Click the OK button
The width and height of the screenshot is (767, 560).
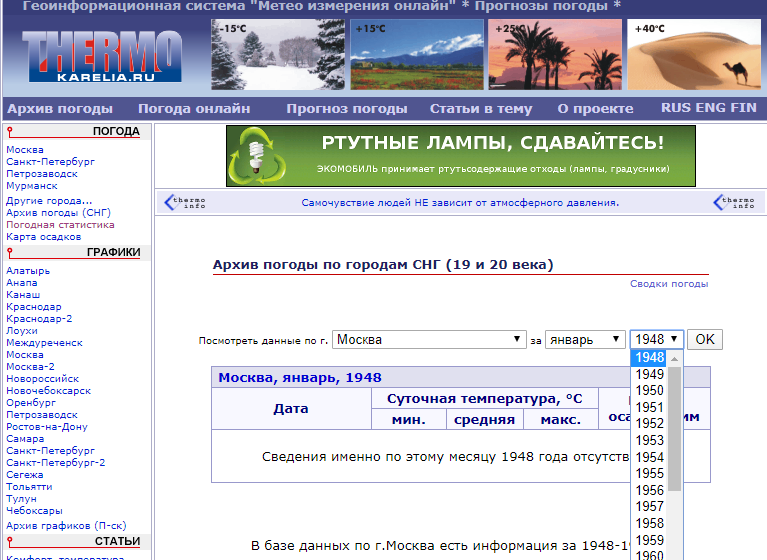coord(705,339)
